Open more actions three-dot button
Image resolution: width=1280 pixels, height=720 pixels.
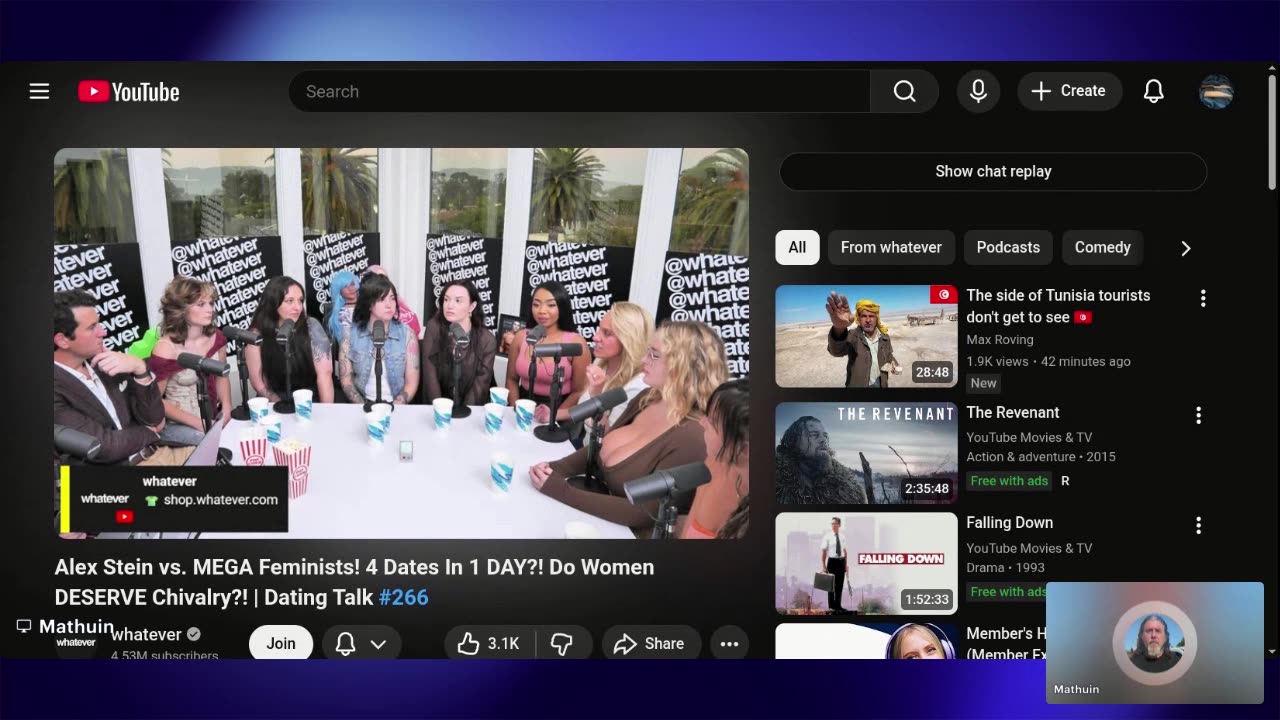[x=729, y=643]
